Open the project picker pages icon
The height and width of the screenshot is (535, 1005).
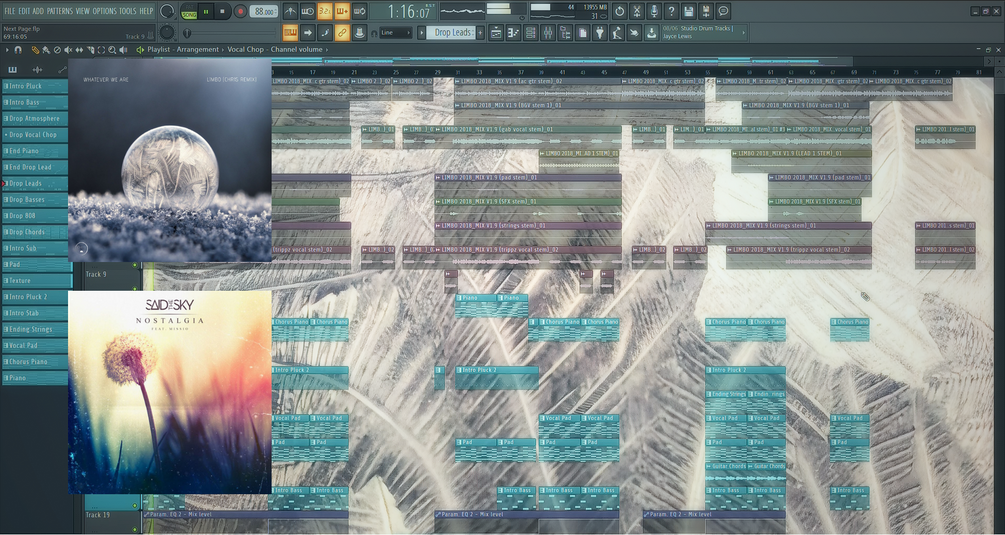(x=582, y=33)
